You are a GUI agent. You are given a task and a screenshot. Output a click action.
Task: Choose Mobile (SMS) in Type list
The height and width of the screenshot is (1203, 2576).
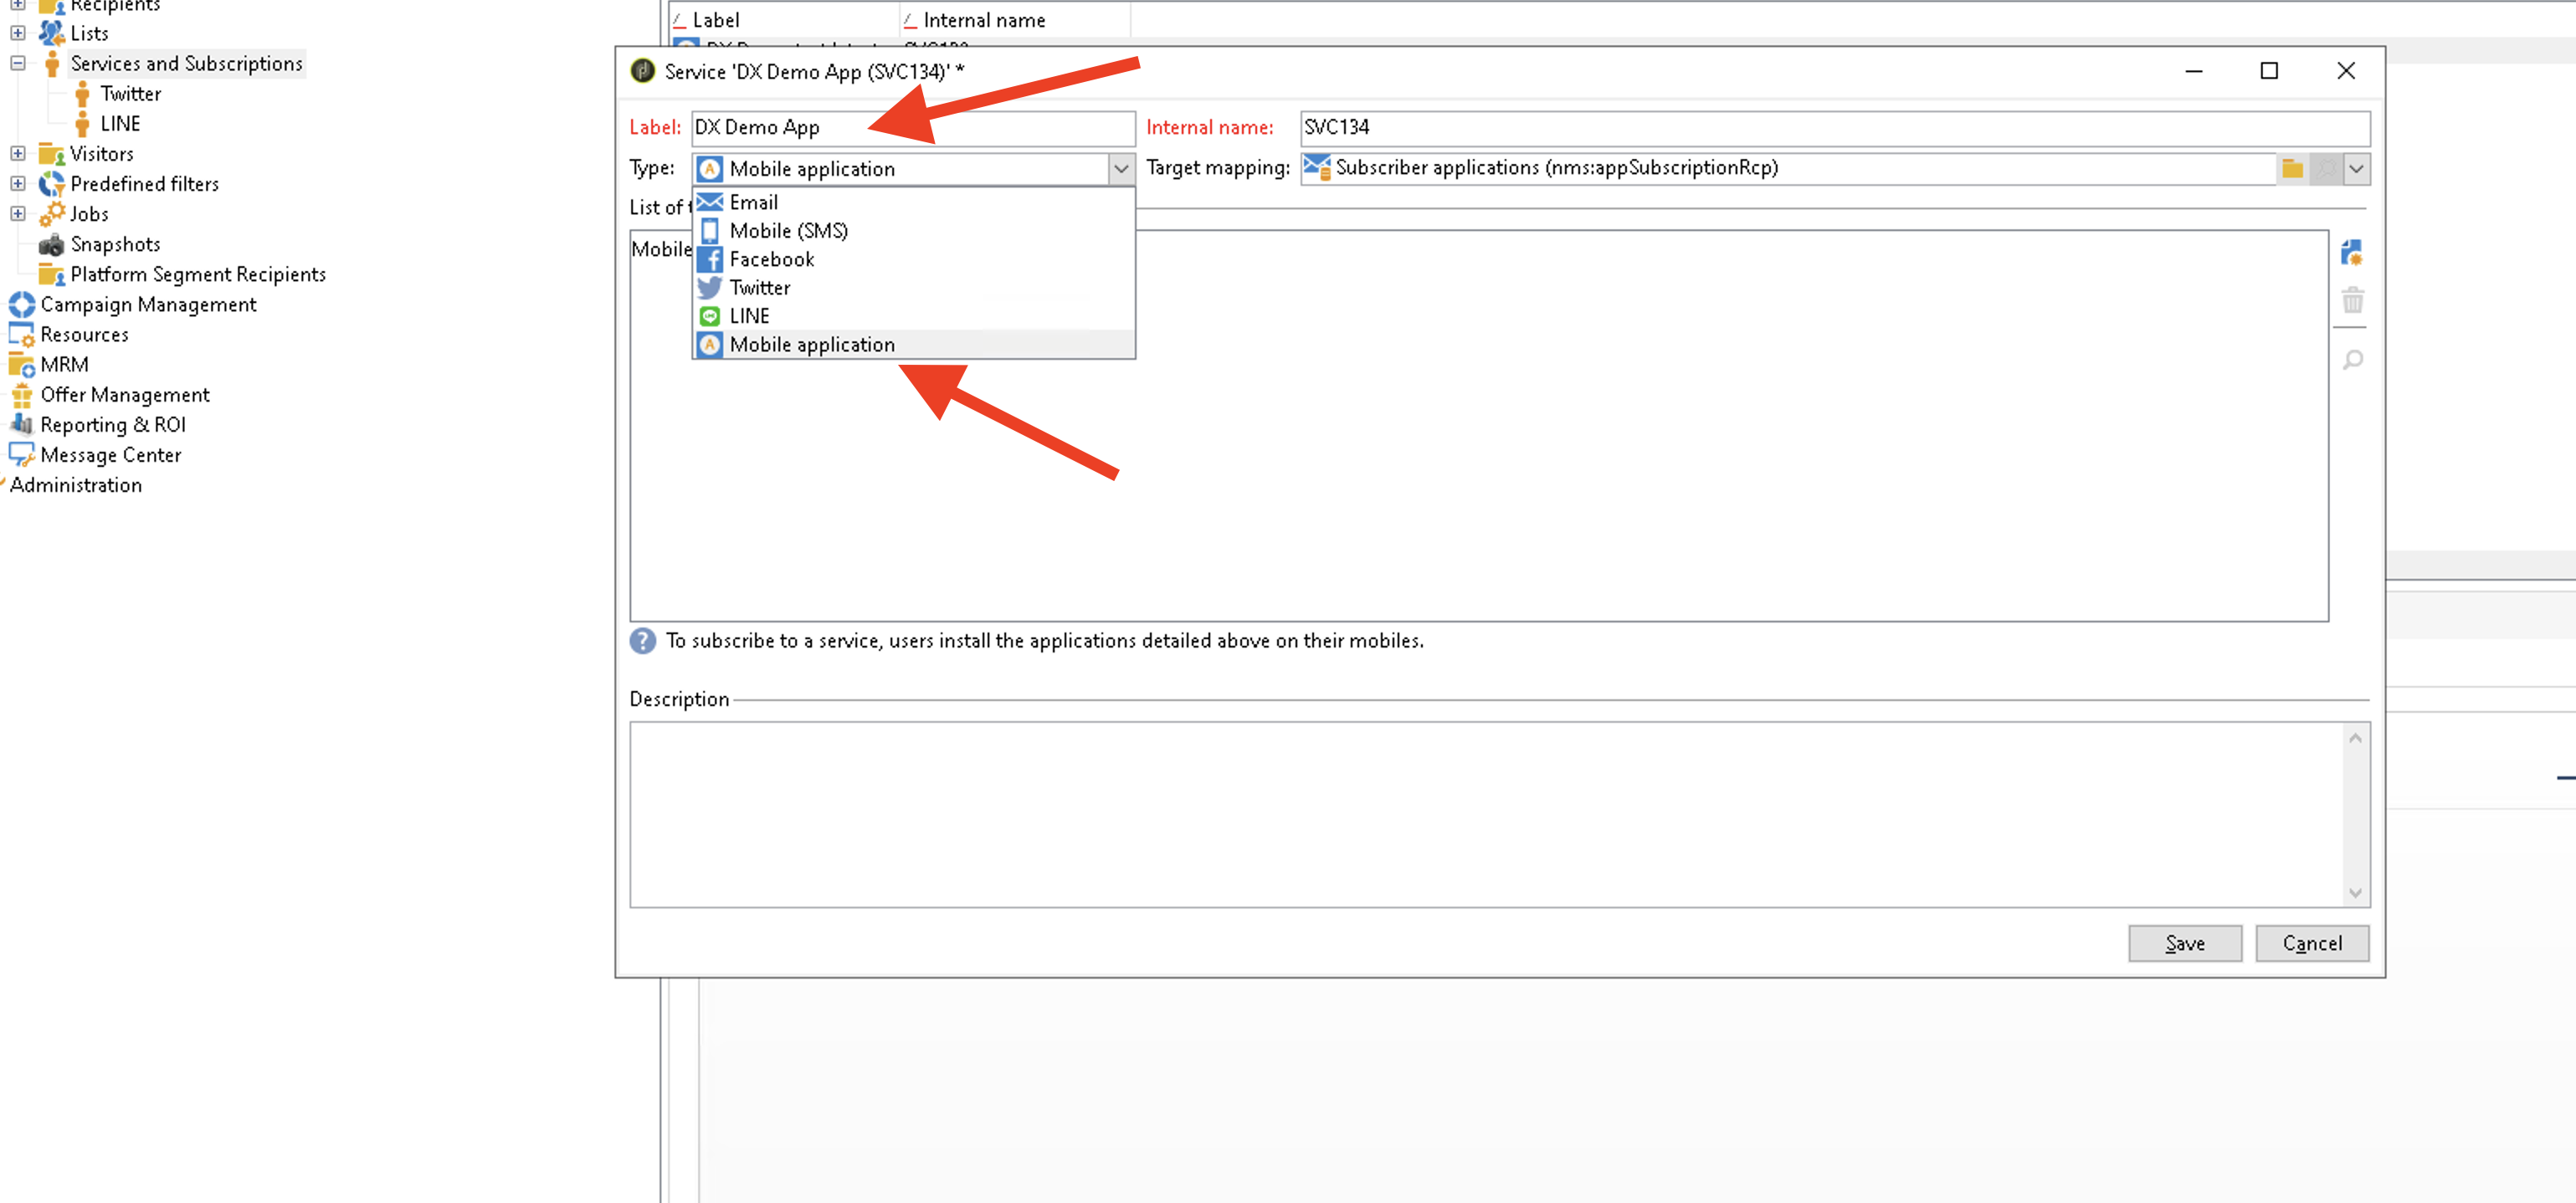914,231
